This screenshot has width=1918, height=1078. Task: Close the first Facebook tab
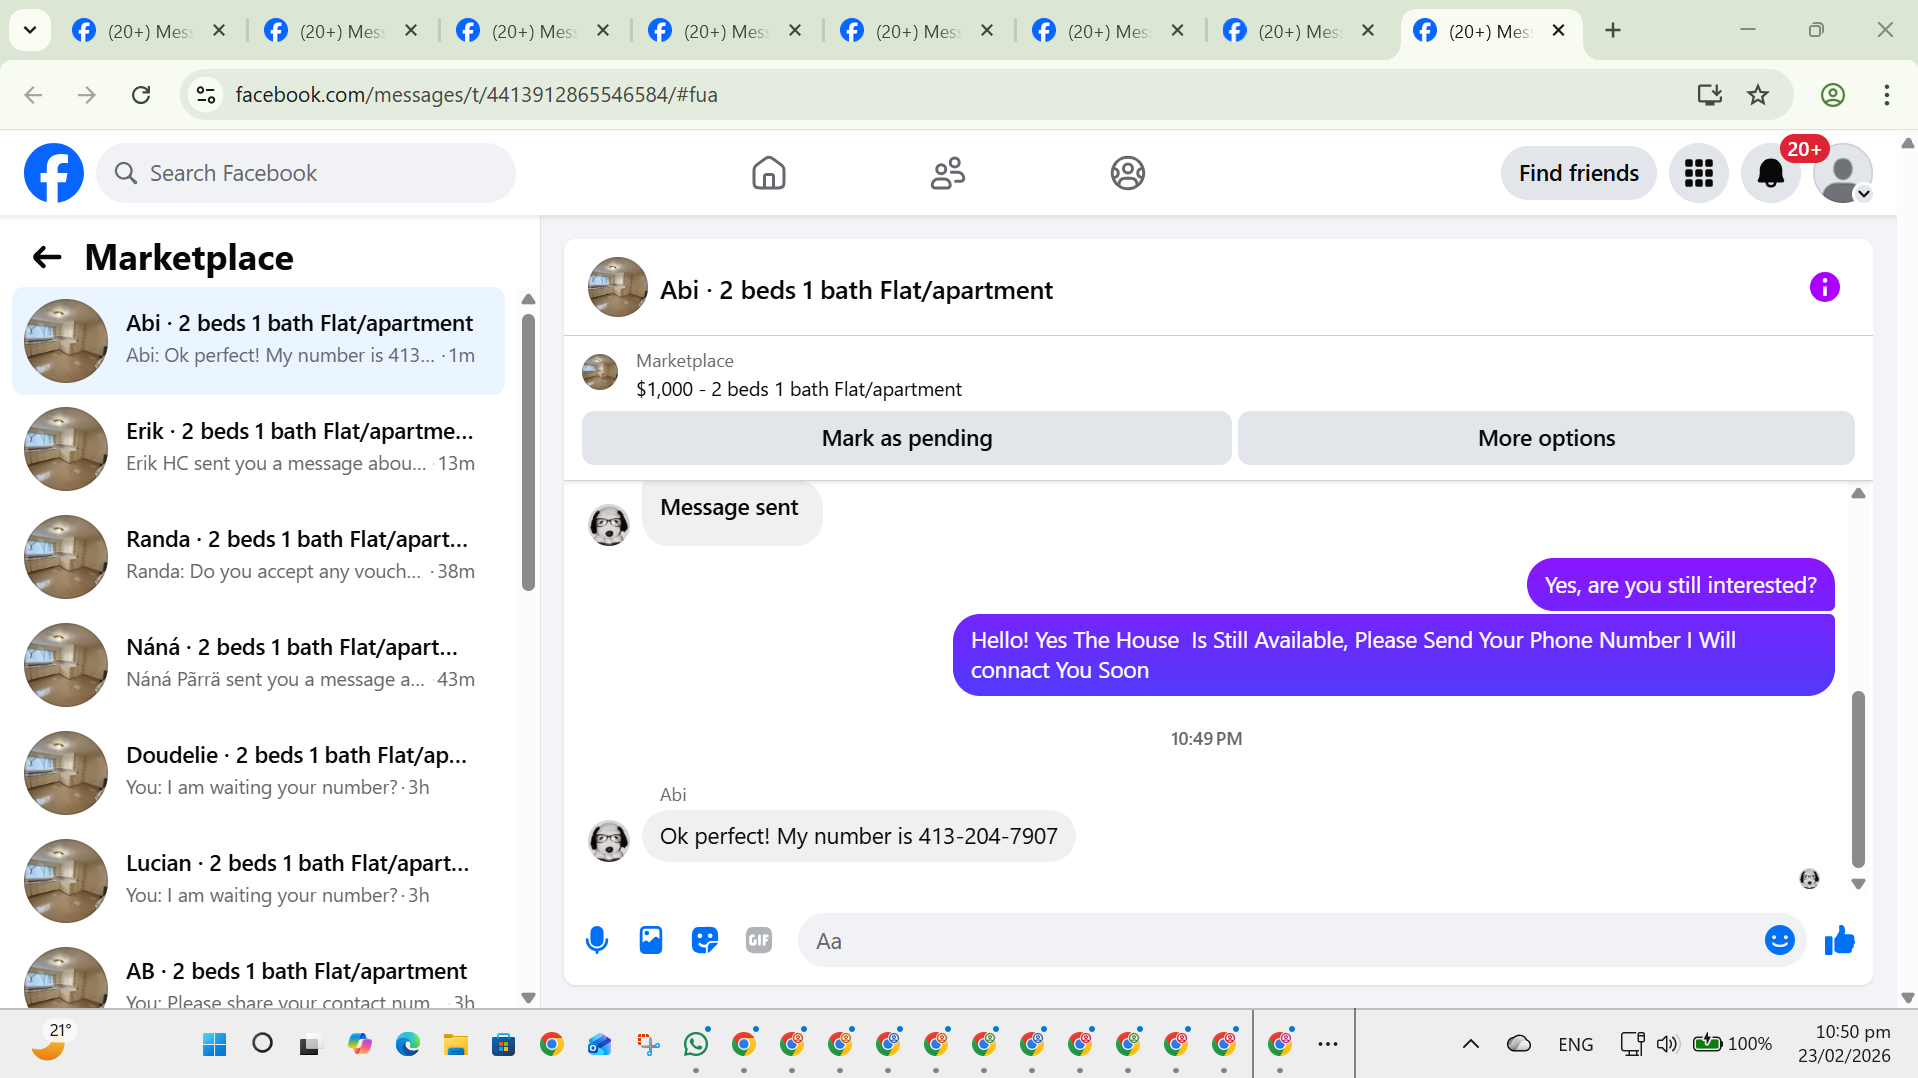point(219,30)
